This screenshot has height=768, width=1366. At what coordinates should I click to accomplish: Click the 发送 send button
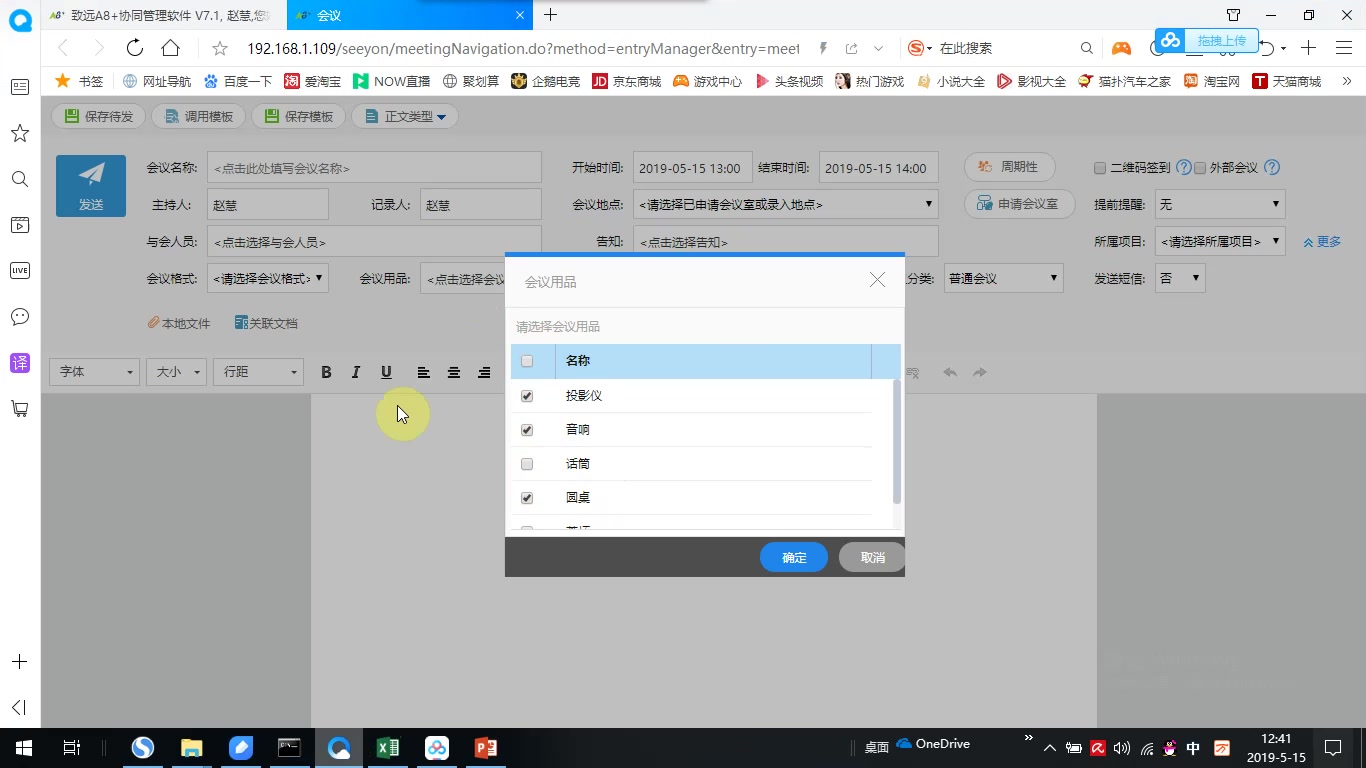[x=91, y=185]
